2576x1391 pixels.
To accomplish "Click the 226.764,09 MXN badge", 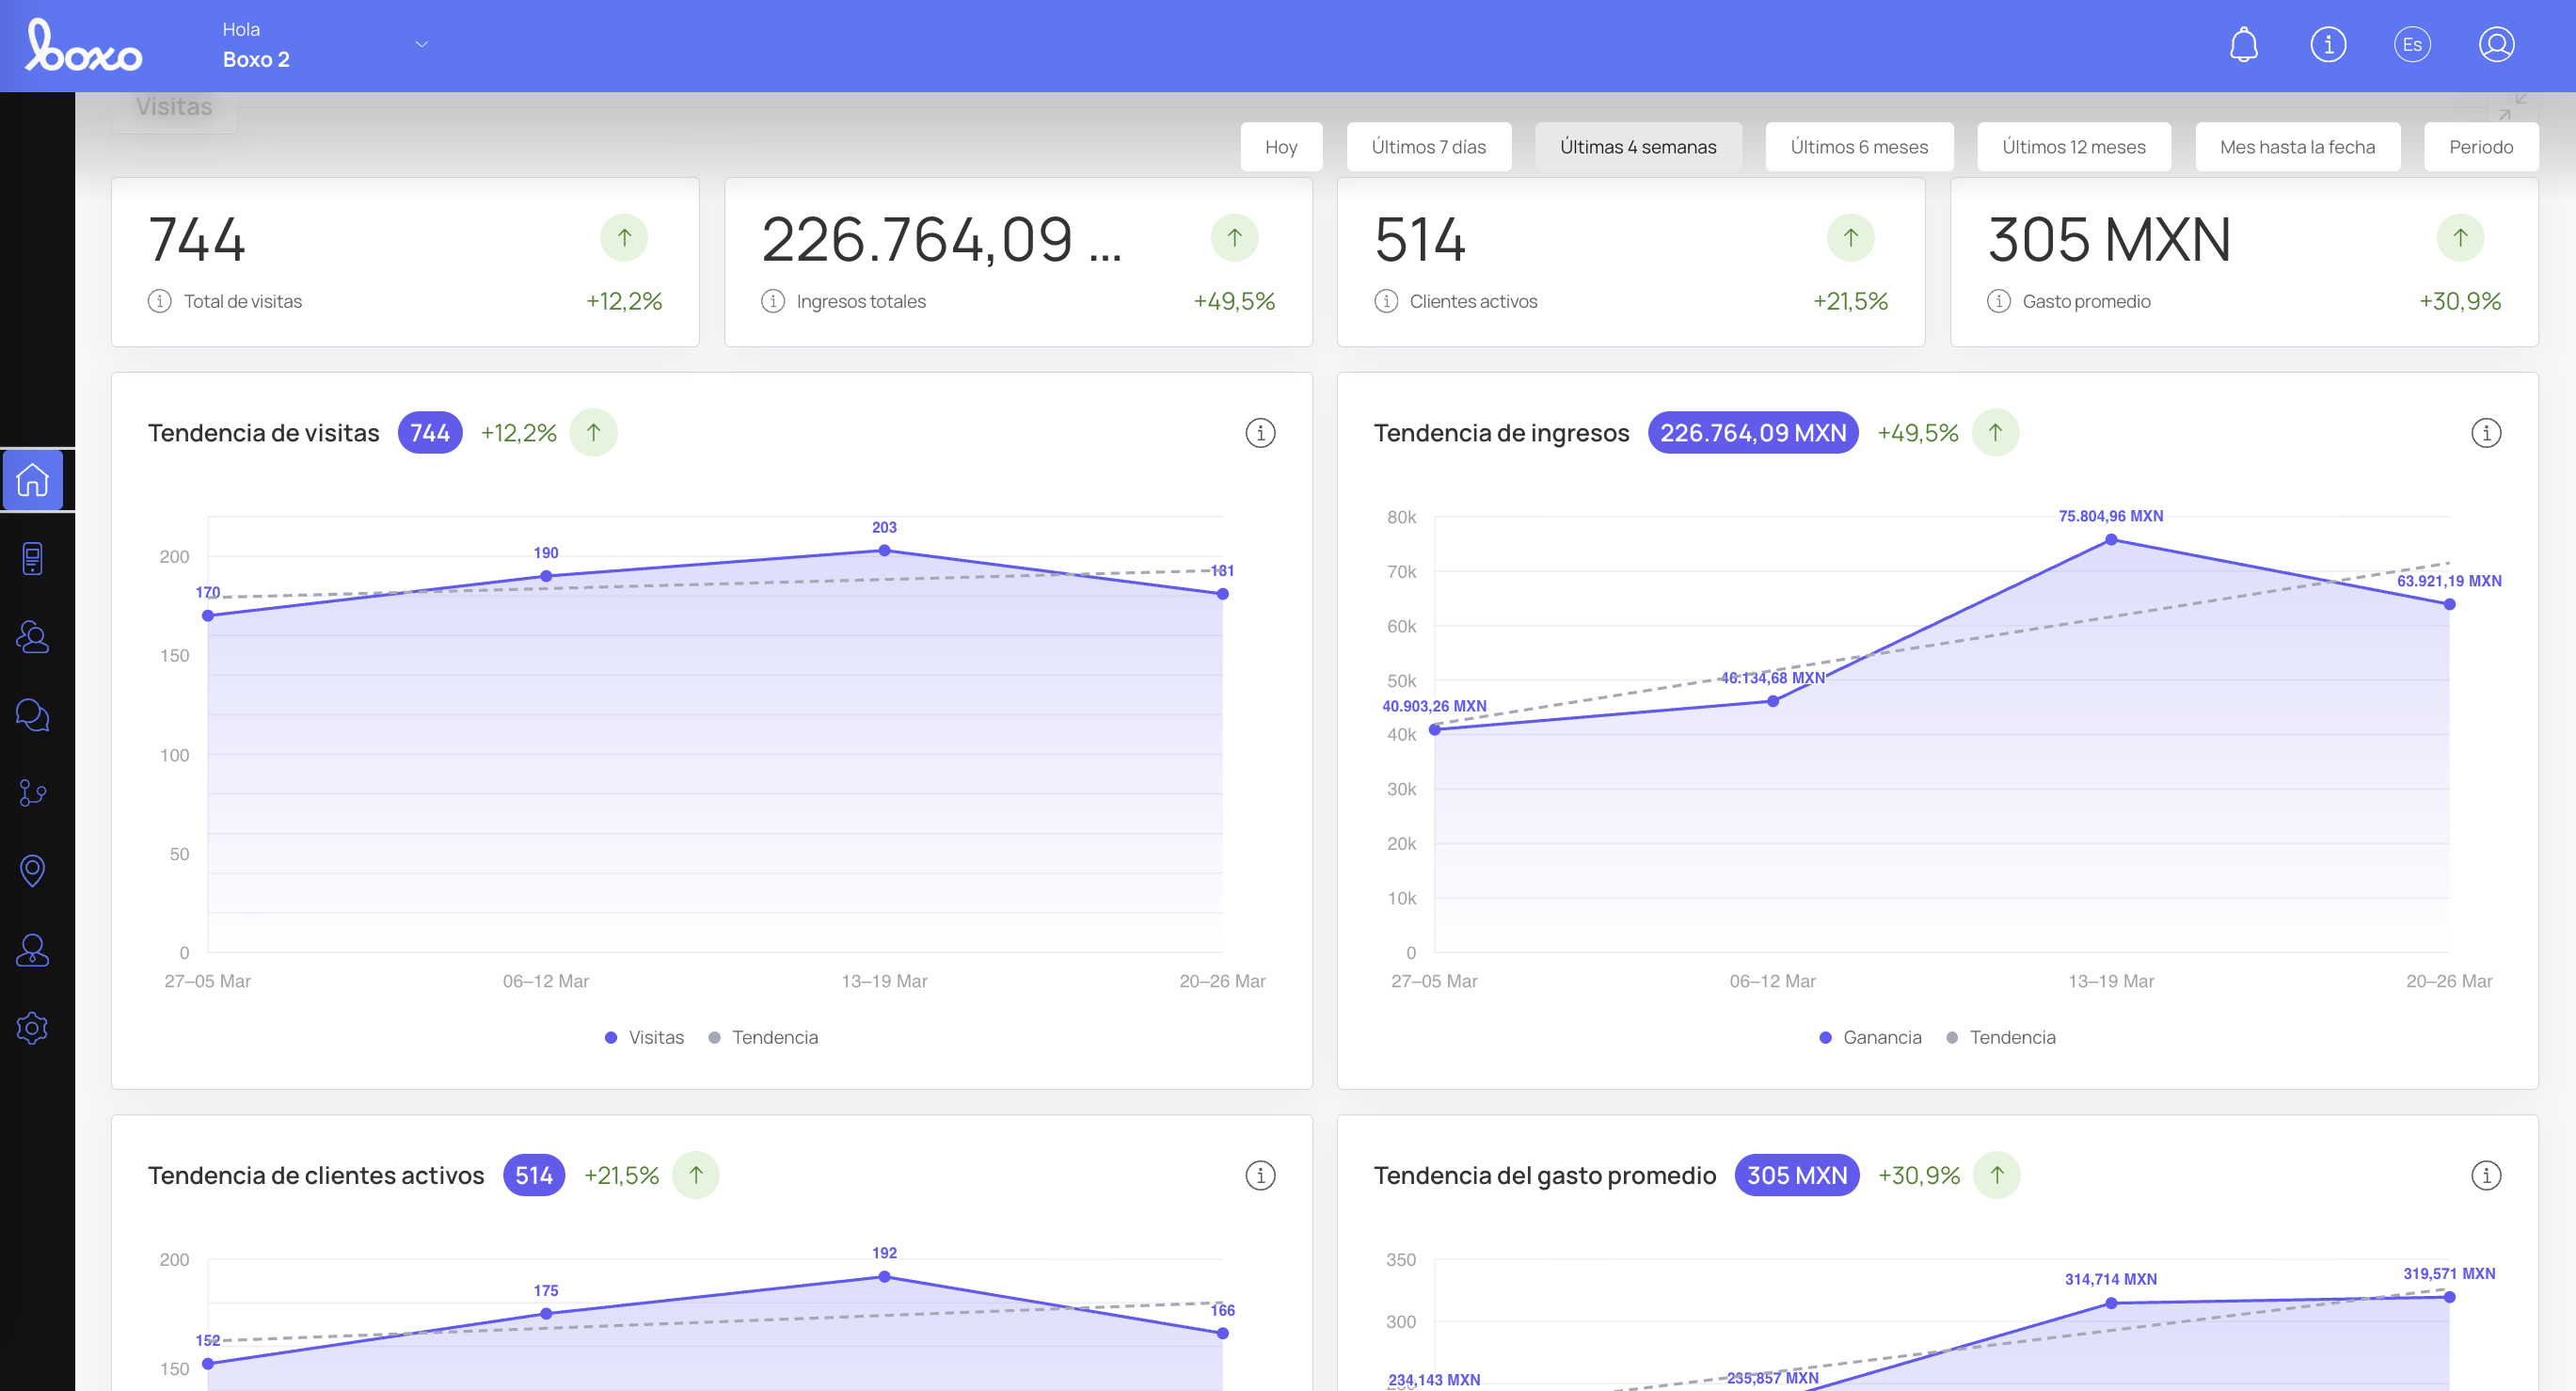I will 1753,433.
